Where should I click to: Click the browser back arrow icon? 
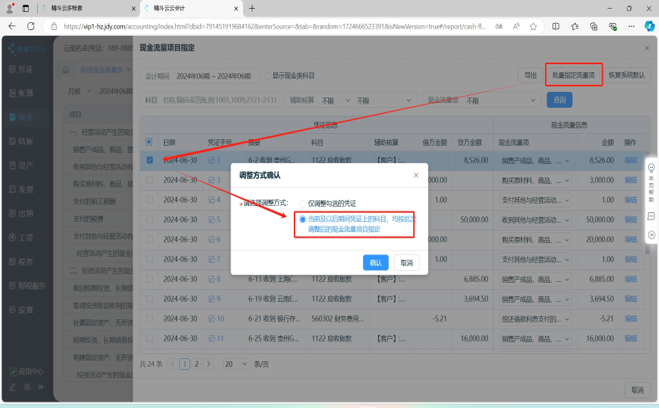tap(11, 27)
